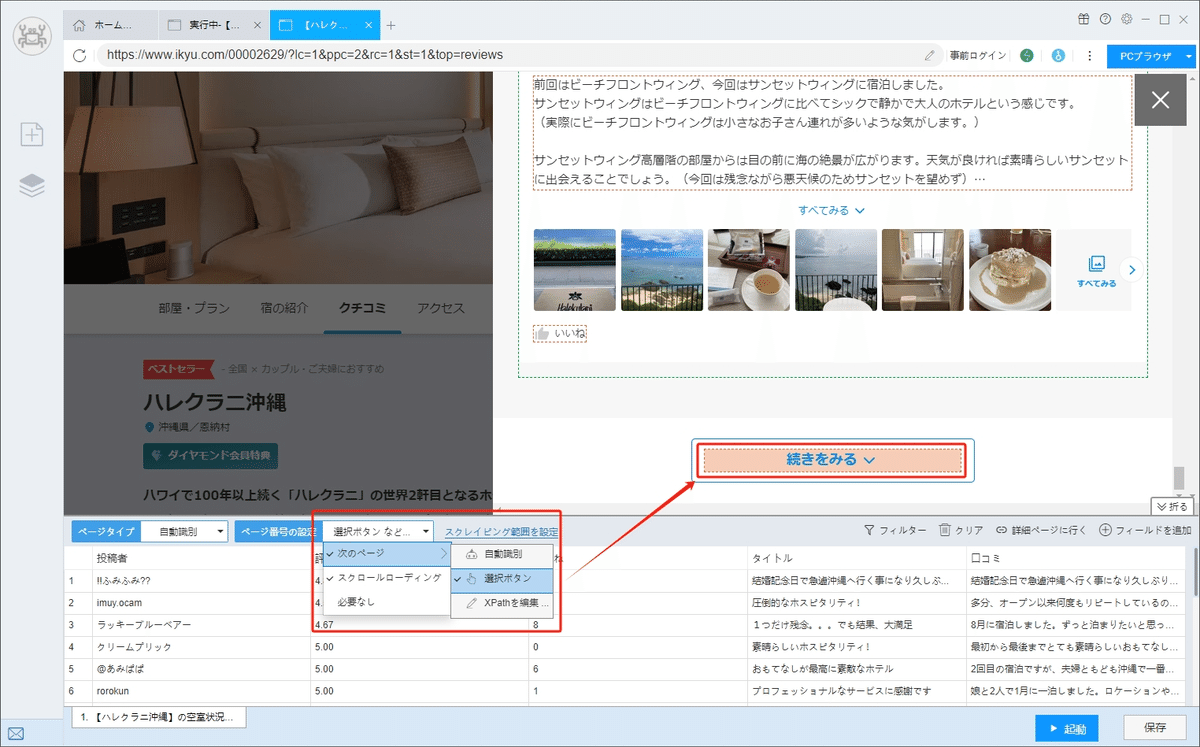Open the ページタイプ 自動識別 dropdown
Viewport: 1200px width, 747px height.
183,532
